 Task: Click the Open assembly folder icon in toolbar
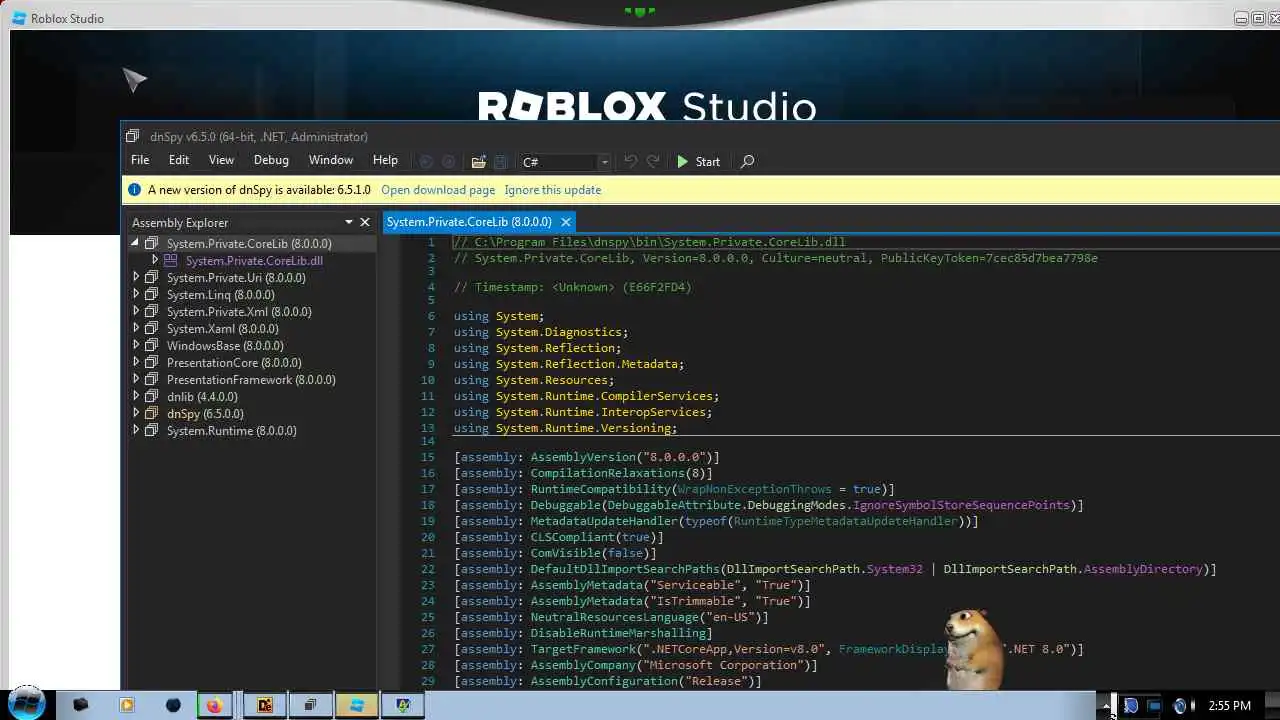tap(478, 161)
